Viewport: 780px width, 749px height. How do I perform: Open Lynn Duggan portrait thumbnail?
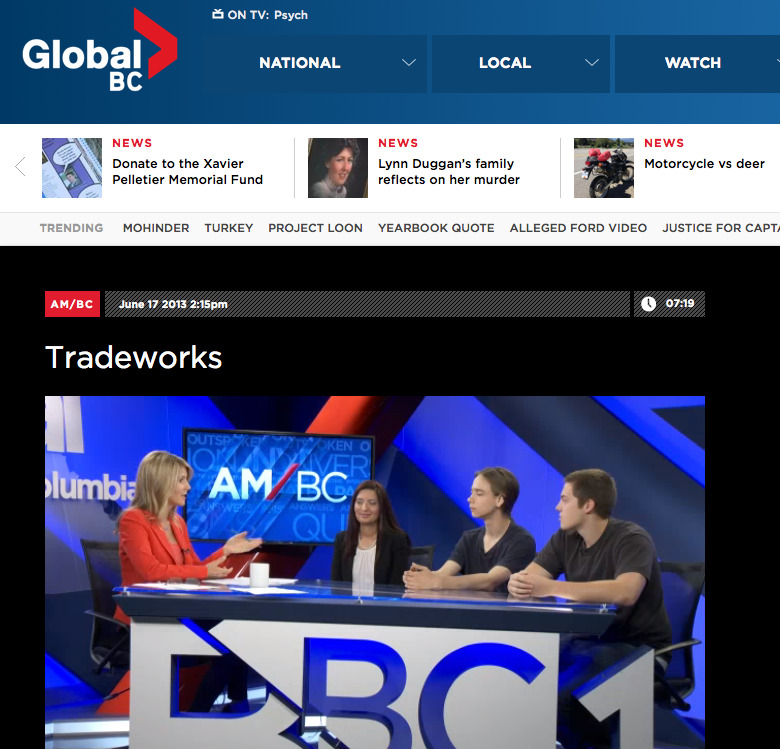point(338,168)
